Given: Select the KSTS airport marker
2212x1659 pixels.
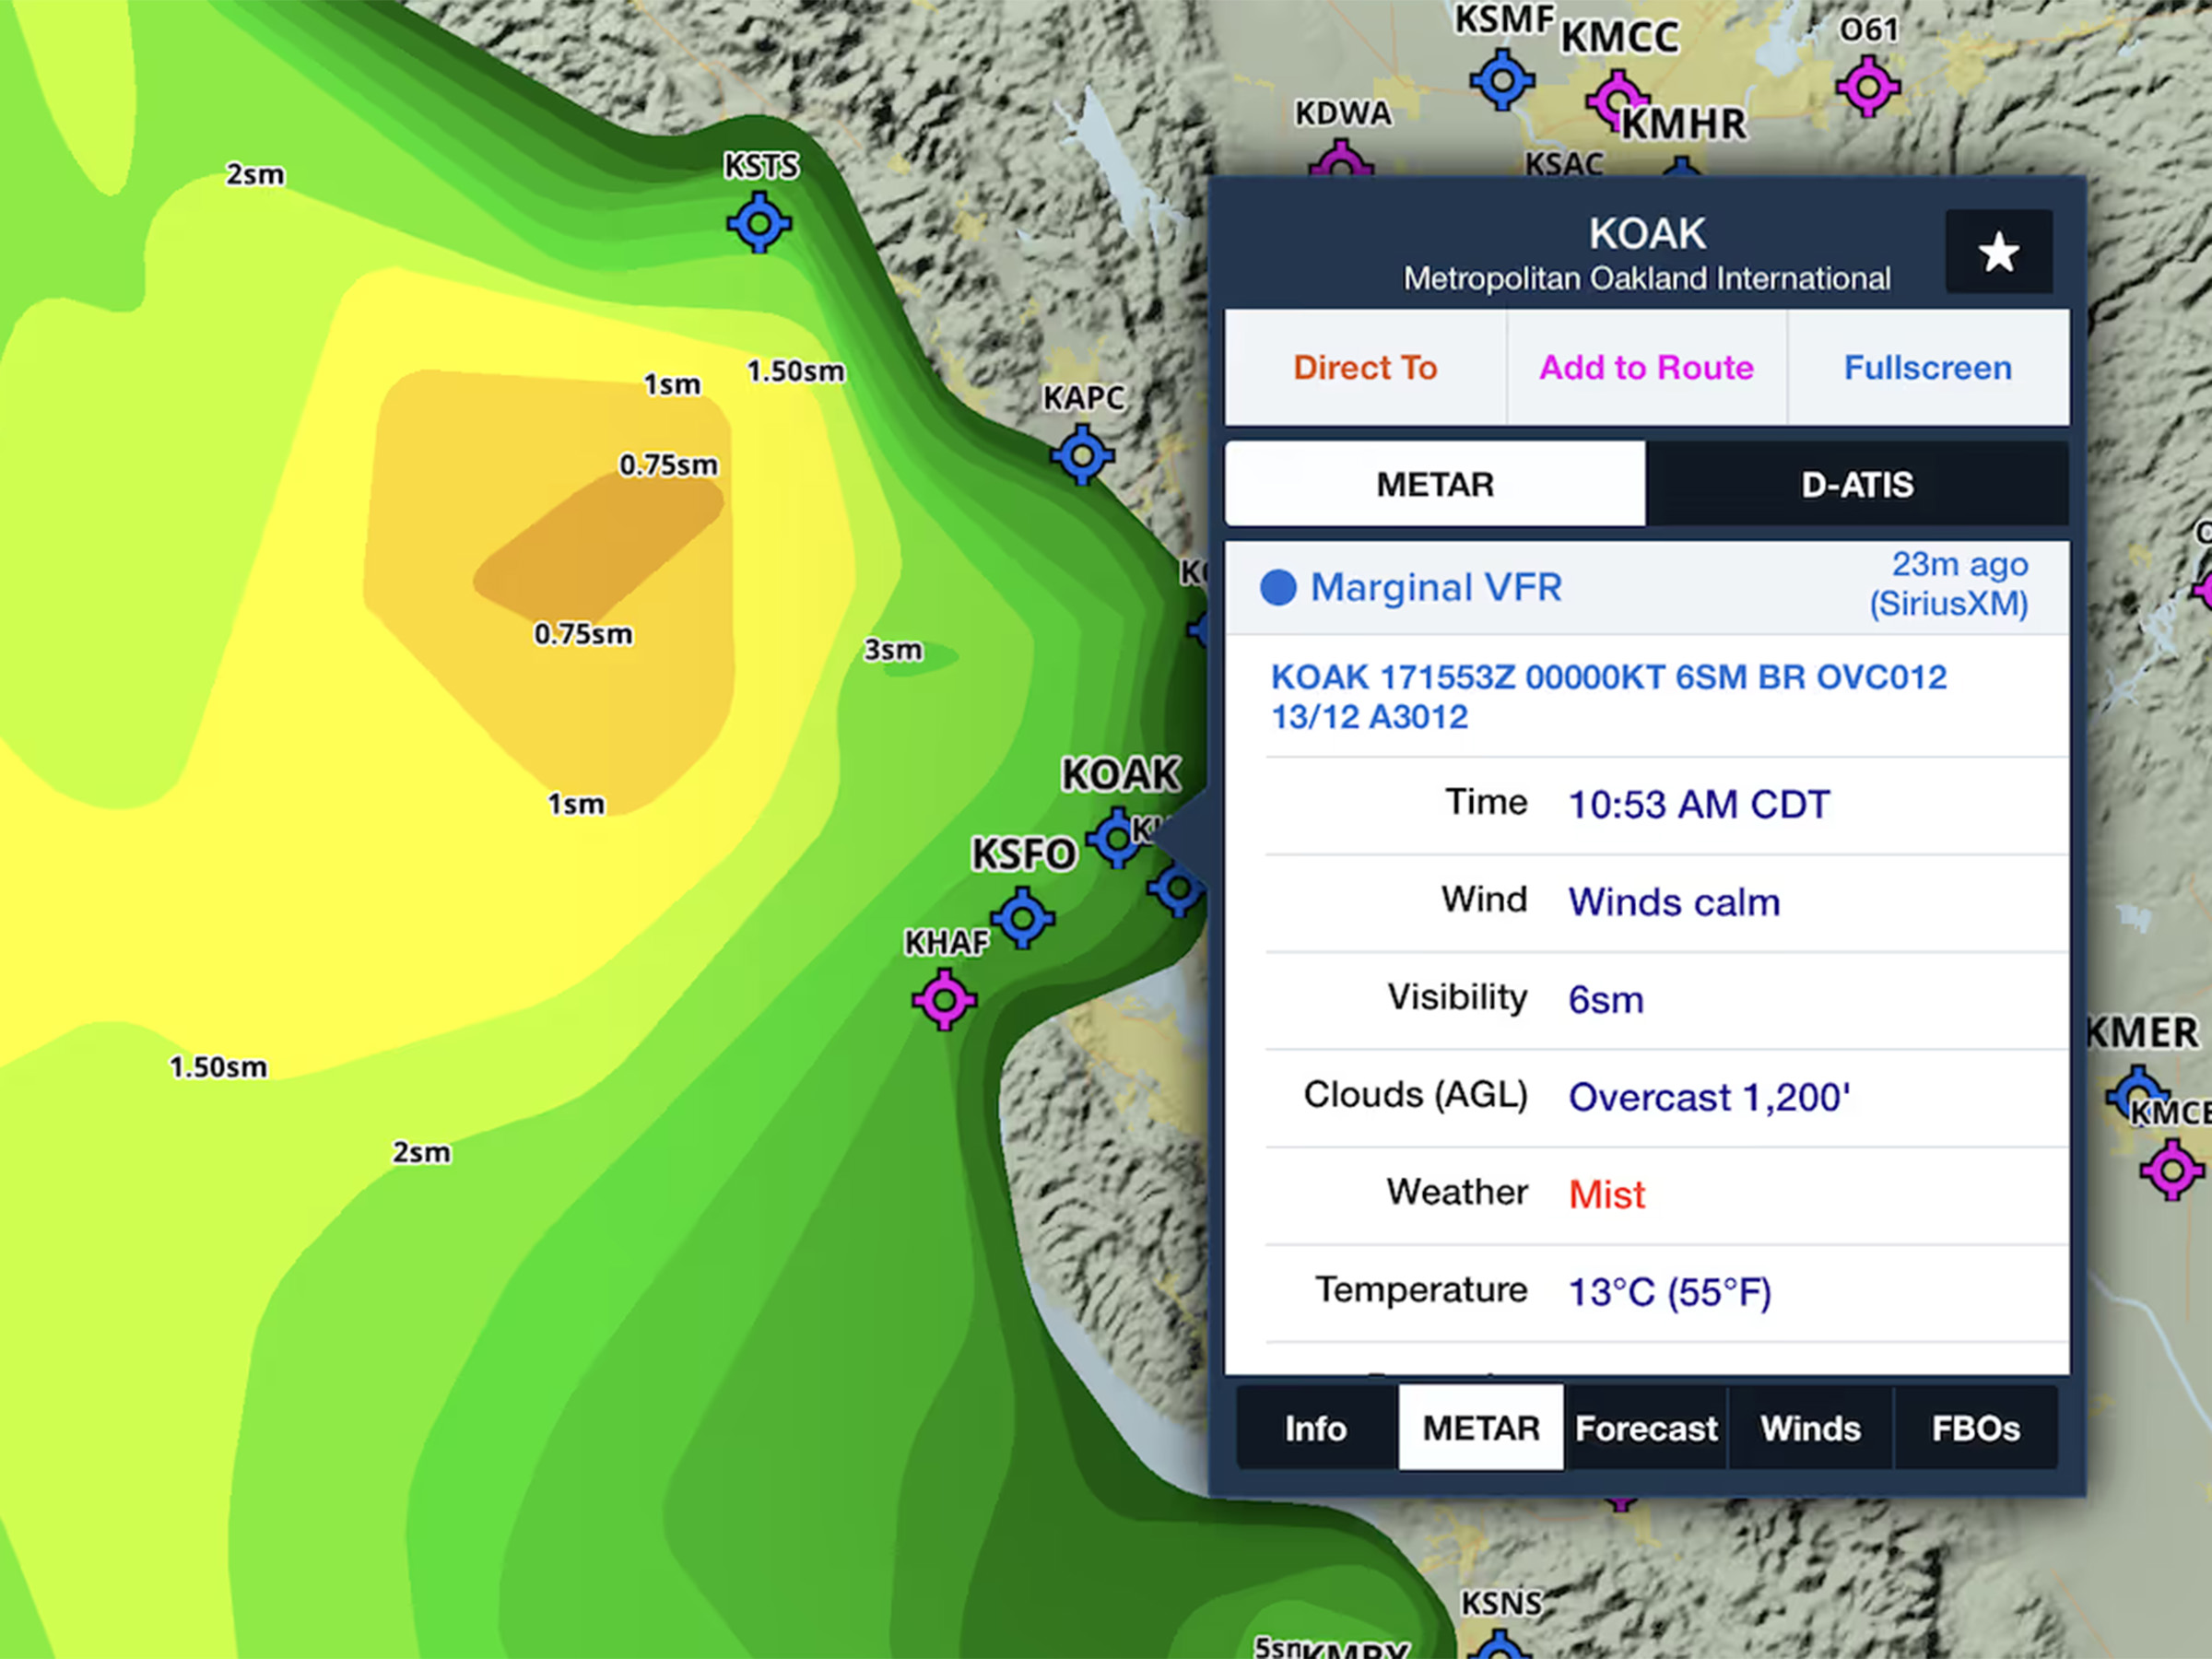Looking at the screenshot, I should (759, 222).
